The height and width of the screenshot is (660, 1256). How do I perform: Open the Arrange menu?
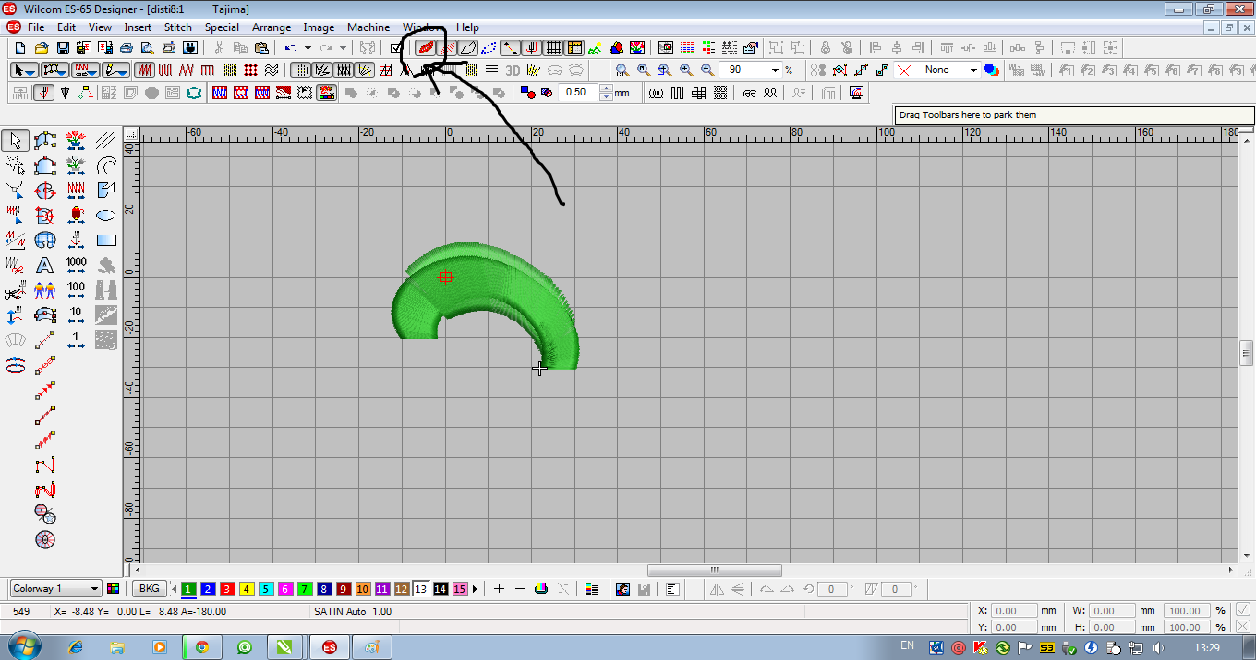tap(271, 27)
